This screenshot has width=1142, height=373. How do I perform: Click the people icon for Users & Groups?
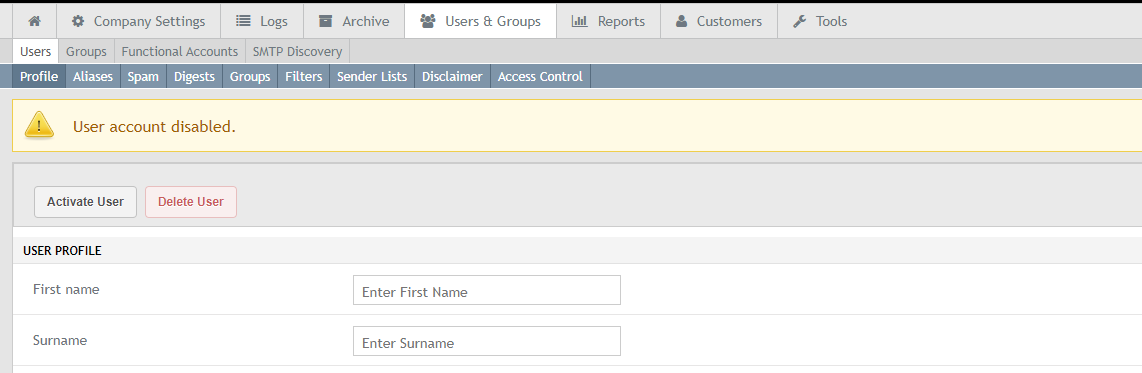click(x=428, y=21)
